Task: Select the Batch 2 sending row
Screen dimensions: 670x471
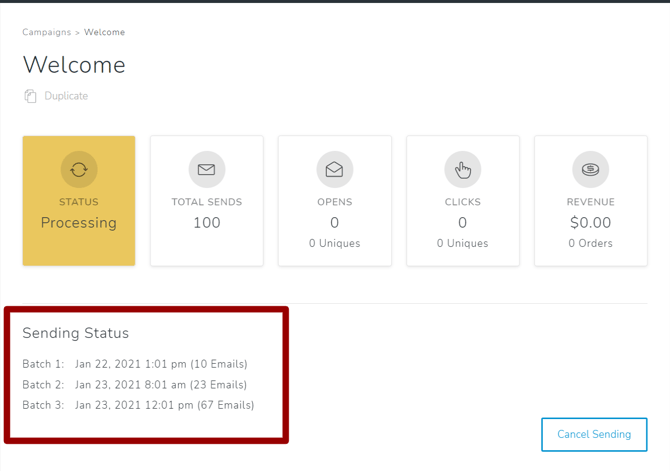Action: pos(135,385)
